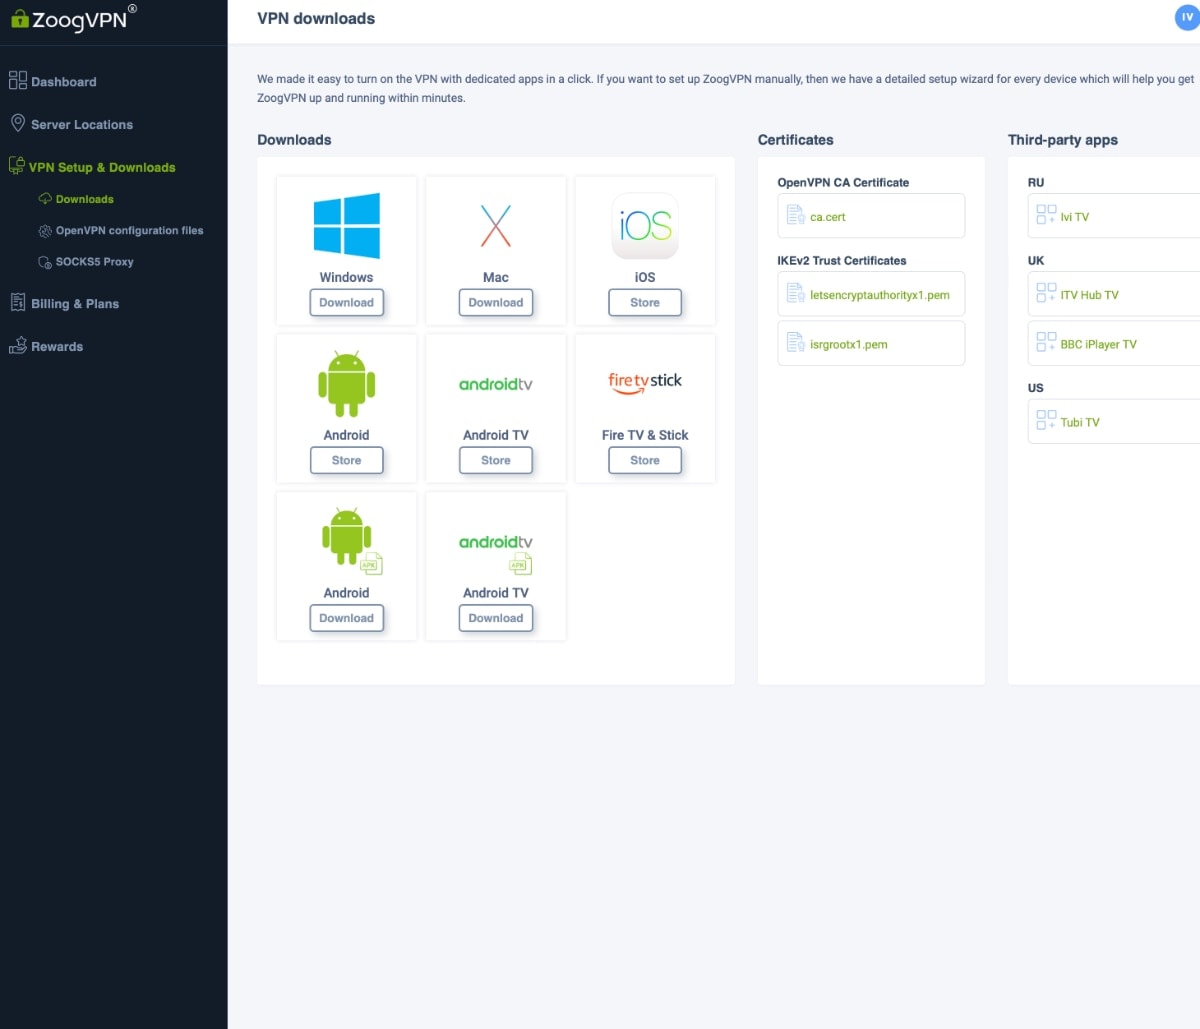Download the Android APK

[346, 619]
